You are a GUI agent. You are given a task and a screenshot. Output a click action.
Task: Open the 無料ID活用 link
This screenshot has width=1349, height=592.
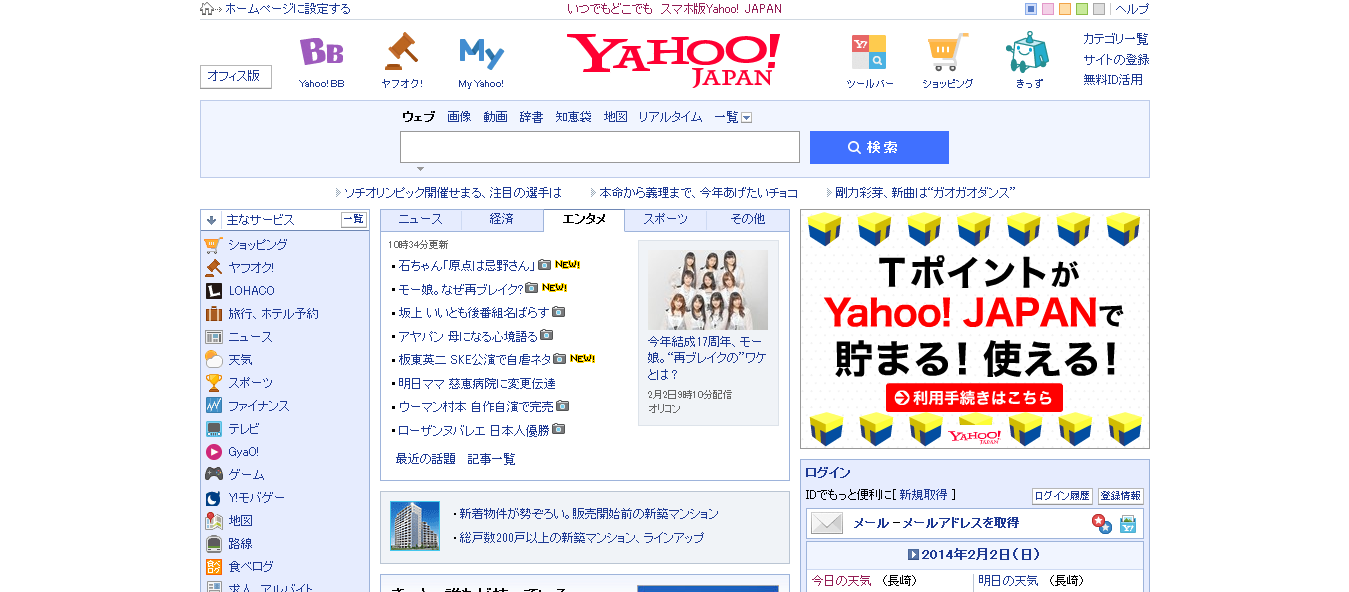click(x=1113, y=80)
